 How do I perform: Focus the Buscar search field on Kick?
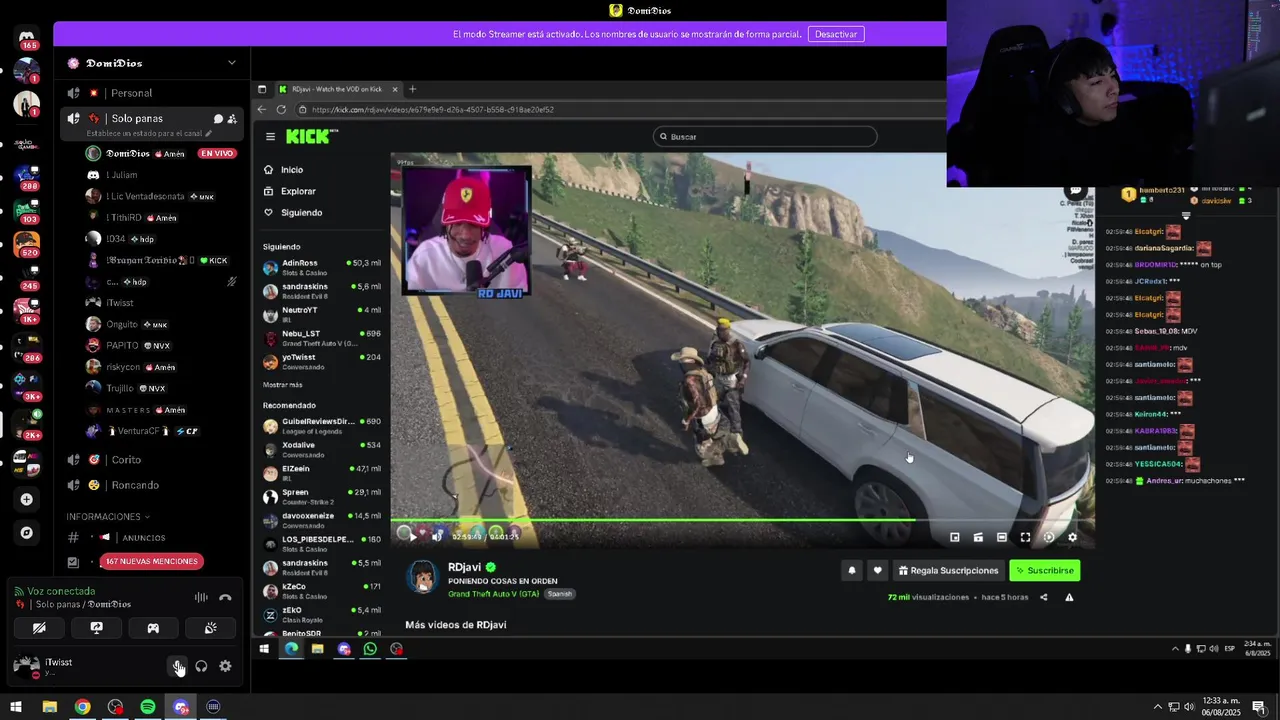coord(765,136)
